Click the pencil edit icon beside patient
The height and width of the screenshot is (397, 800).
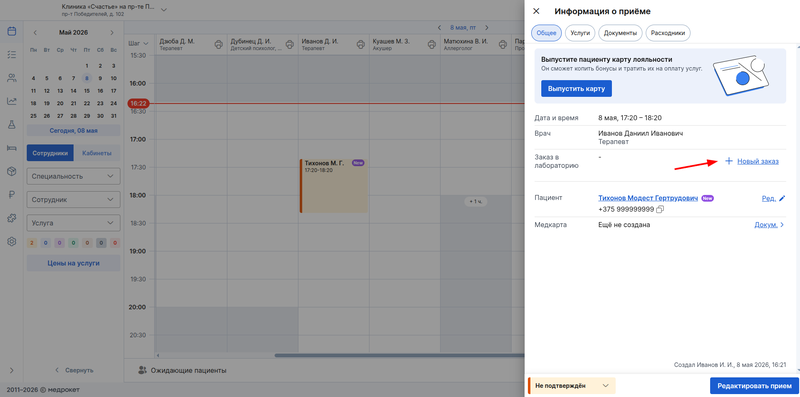[782, 198]
